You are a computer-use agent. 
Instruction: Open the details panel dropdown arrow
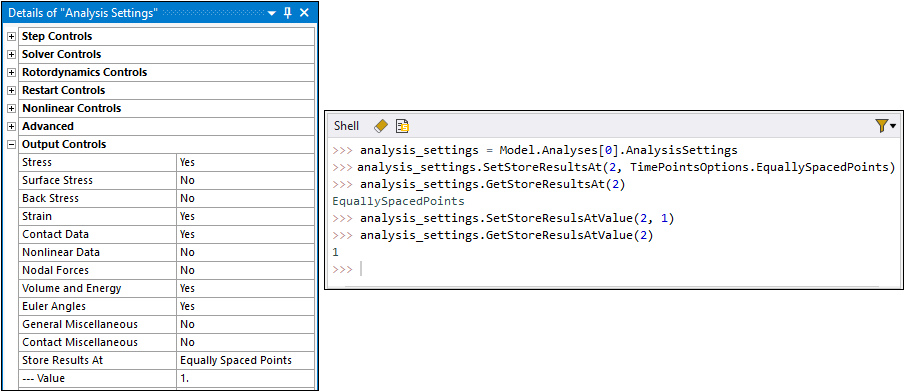[272, 13]
